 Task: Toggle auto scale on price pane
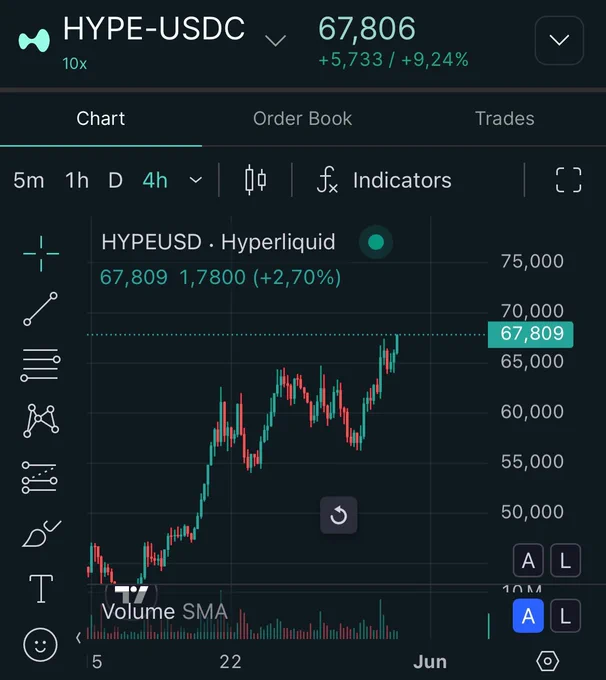tap(528, 560)
